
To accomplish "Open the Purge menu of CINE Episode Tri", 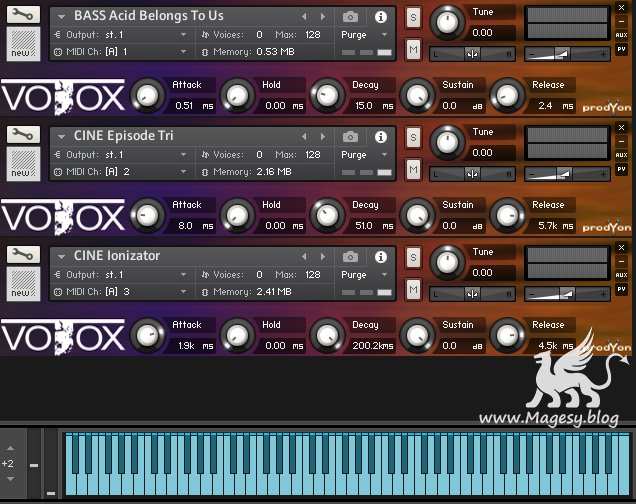I will click(x=384, y=155).
